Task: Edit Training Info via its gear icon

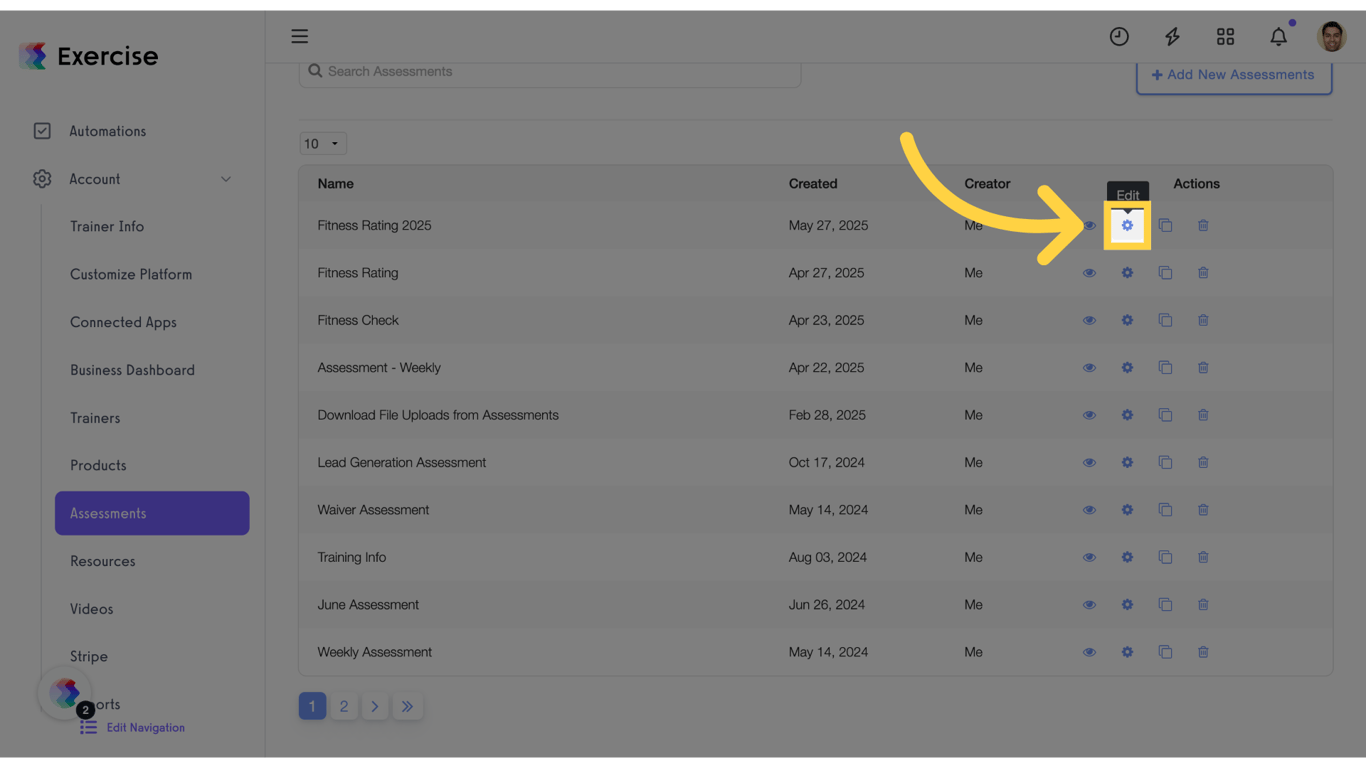Action: coord(1127,558)
